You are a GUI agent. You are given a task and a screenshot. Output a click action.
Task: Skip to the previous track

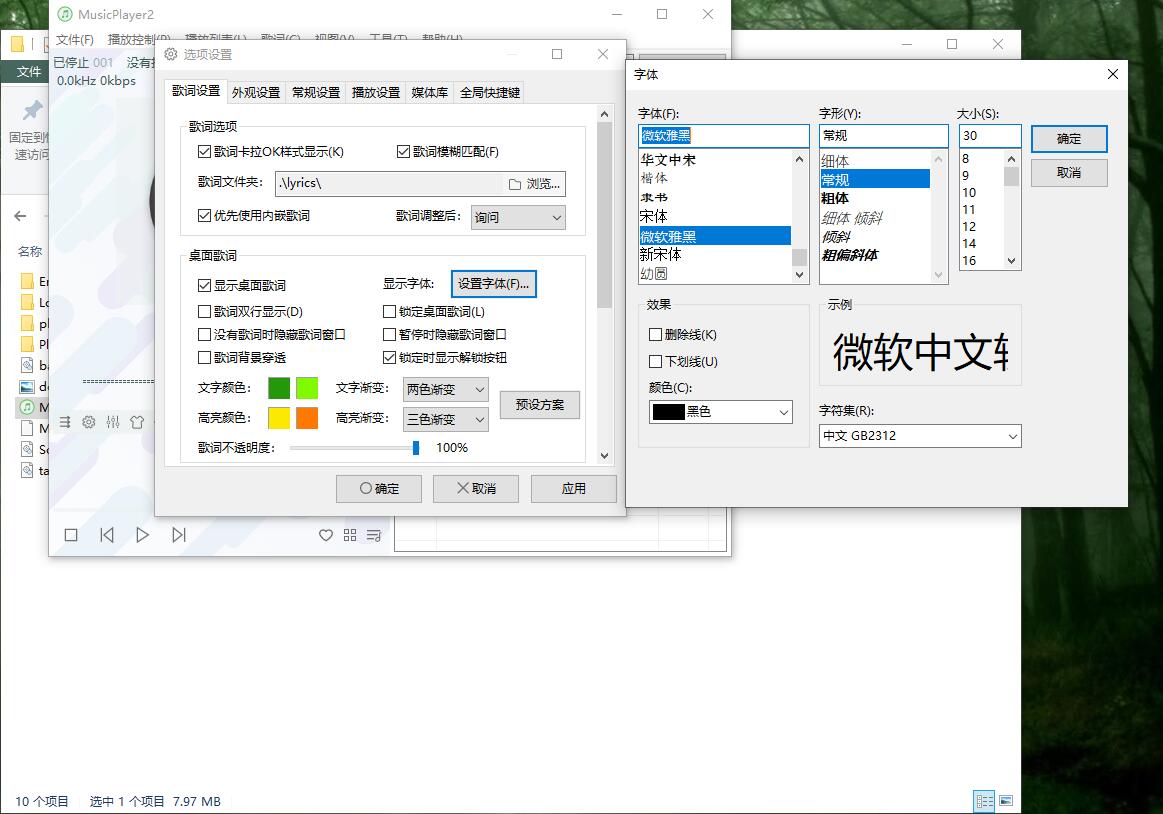[x=107, y=535]
